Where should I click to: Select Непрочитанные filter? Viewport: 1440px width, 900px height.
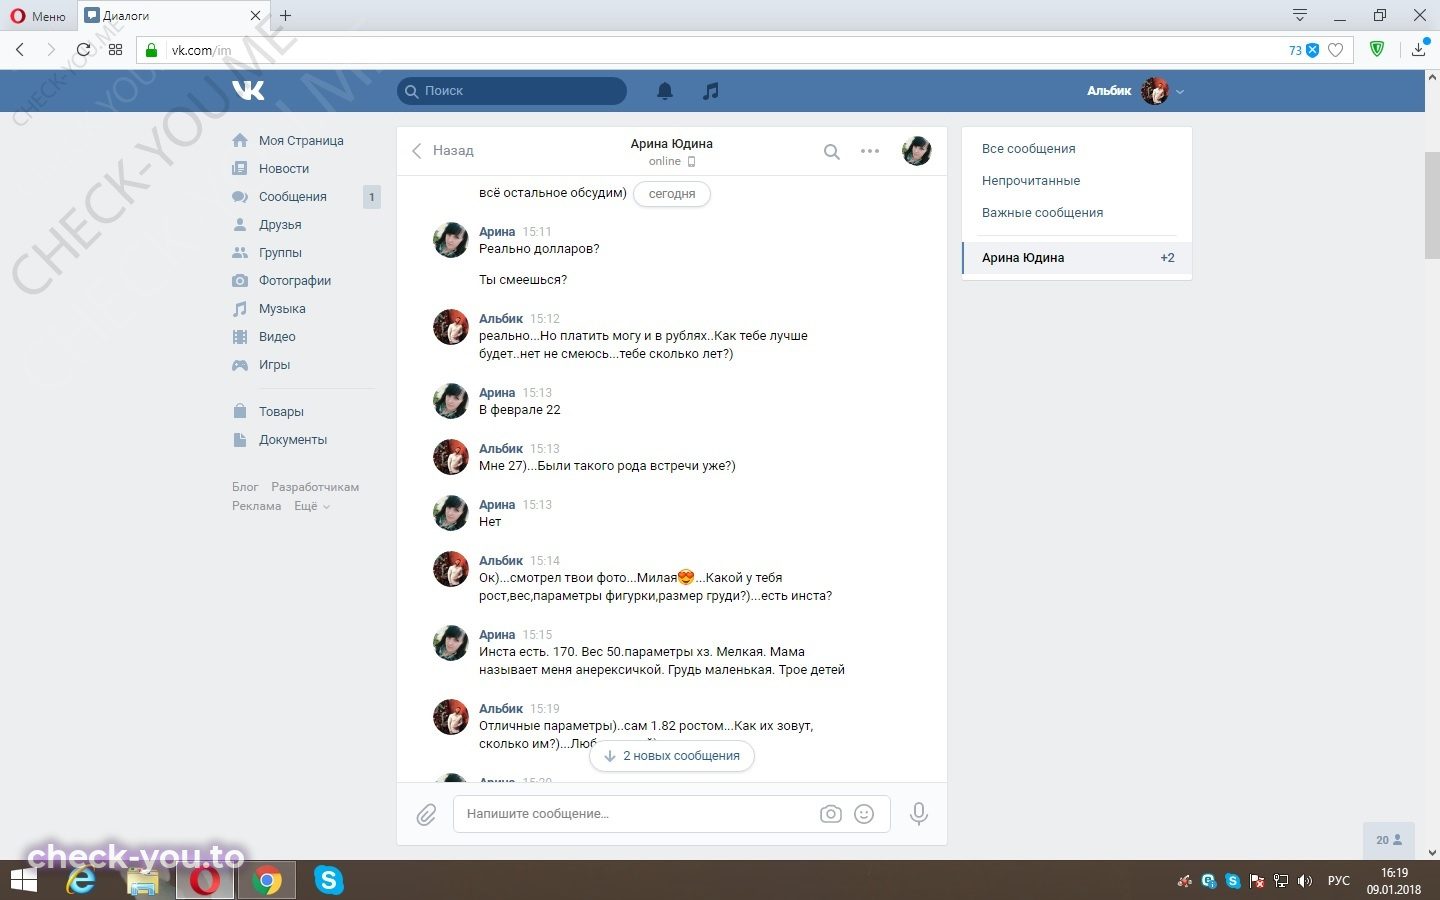(x=1031, y=181)
